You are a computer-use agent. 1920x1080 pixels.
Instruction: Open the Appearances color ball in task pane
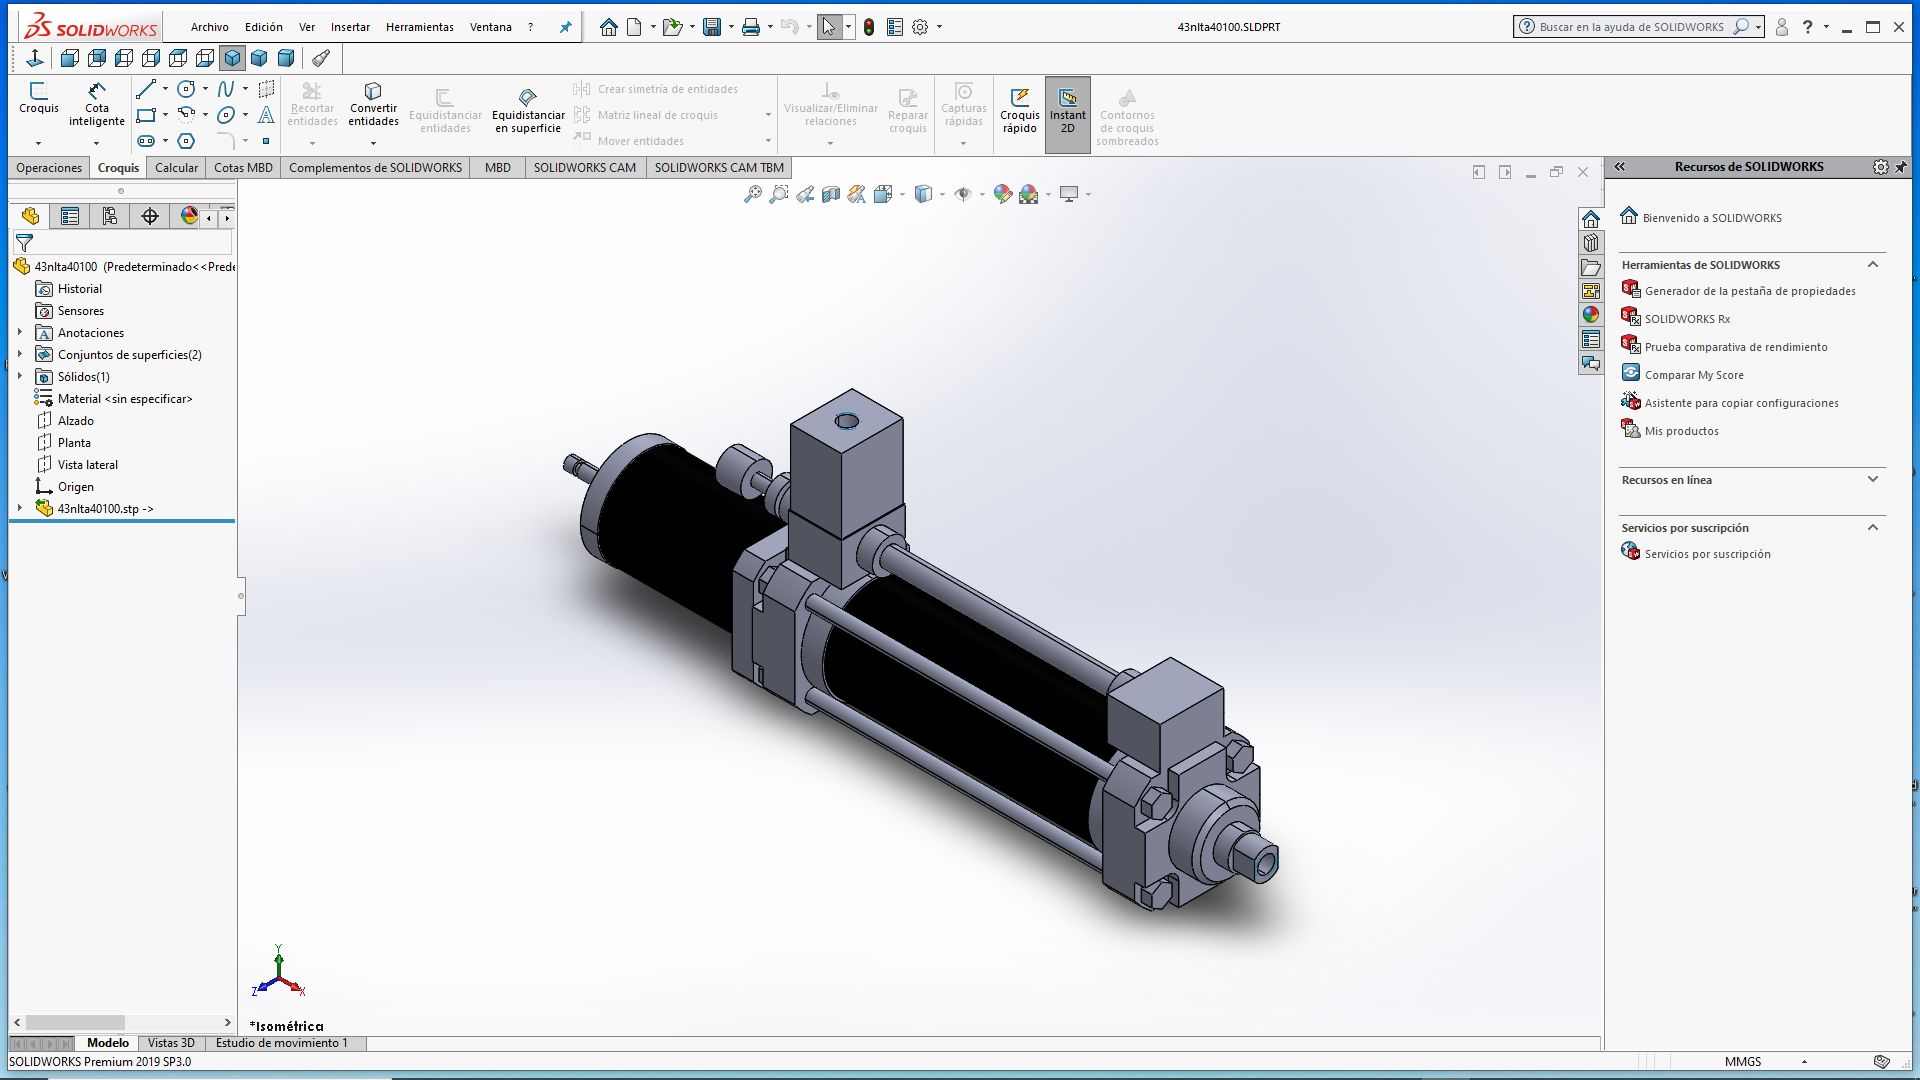click(x=1591, y=315)
